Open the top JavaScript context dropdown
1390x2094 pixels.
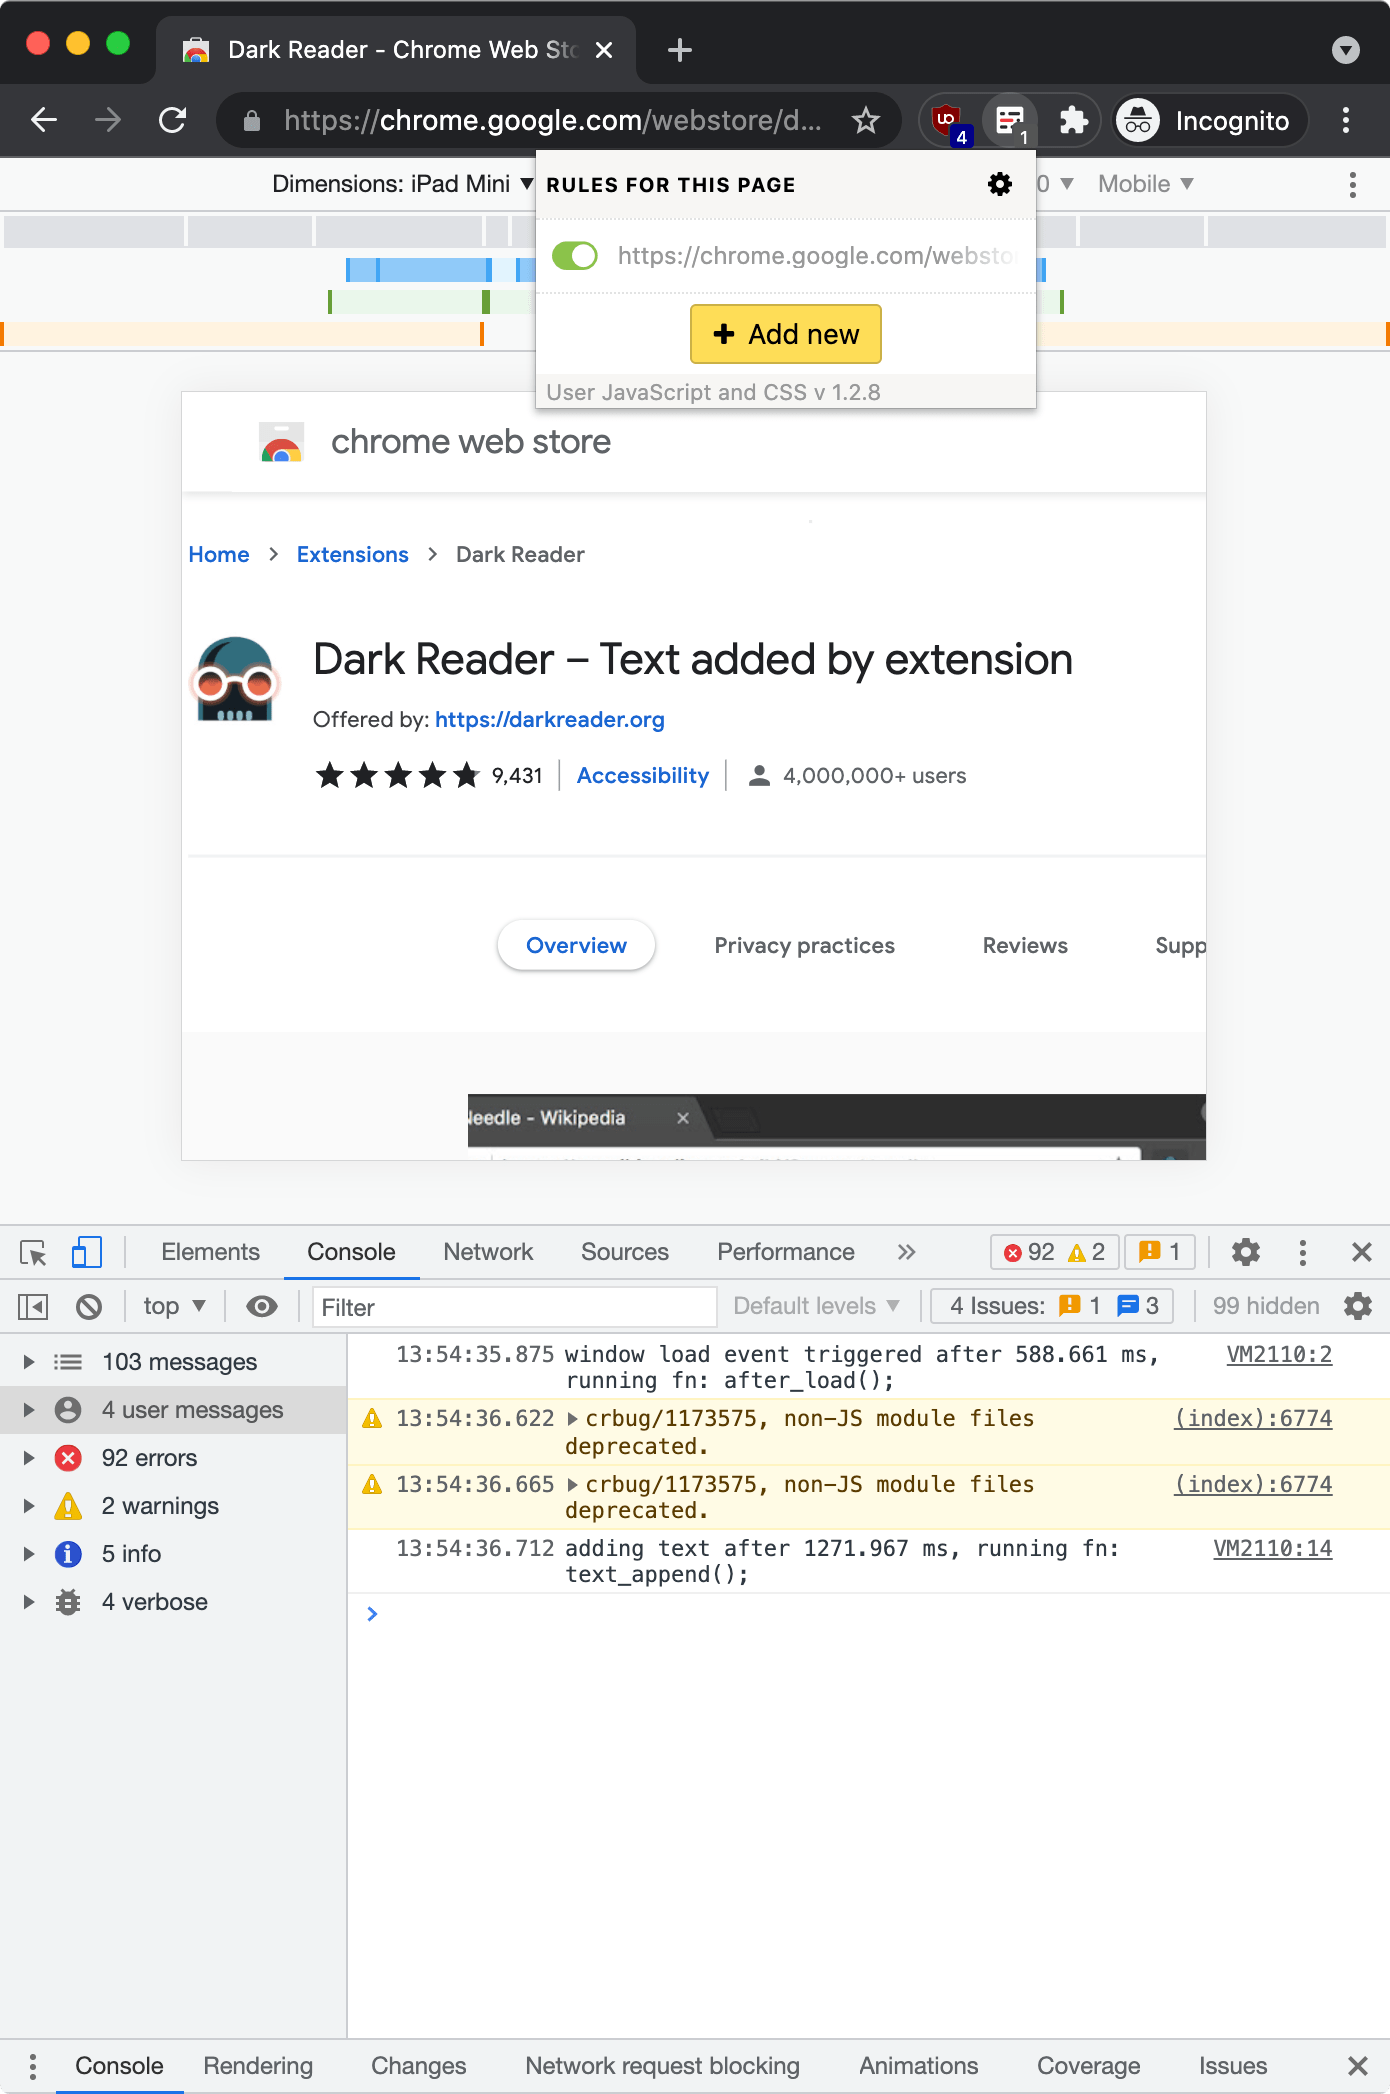174,1306
